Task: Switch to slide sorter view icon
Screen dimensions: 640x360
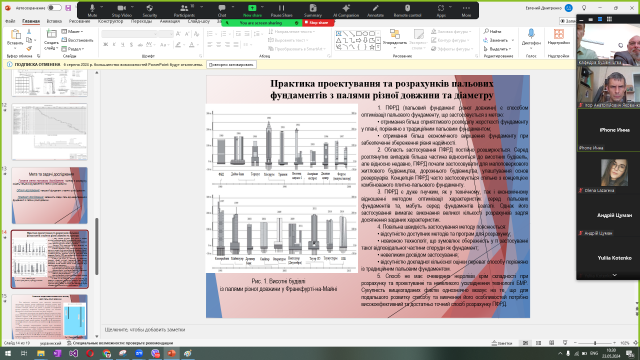Action: click(538, 343)
